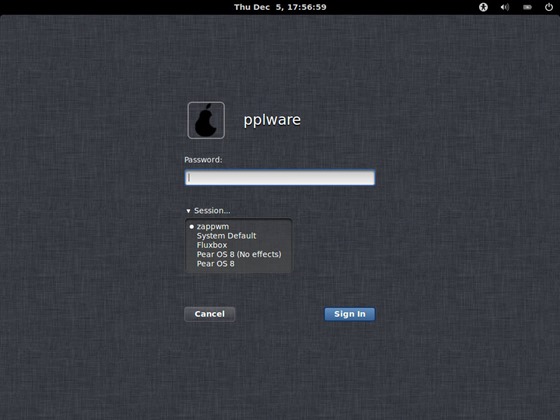Focus the Password input field

pyautogui.click(x=280, y=178)
